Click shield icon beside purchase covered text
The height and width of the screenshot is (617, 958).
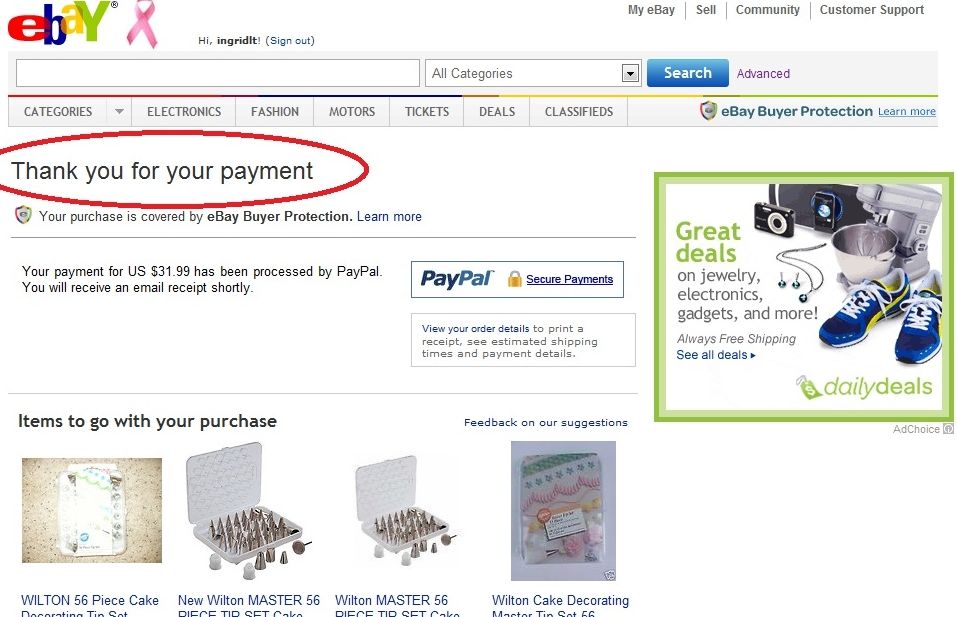(23, 215)
